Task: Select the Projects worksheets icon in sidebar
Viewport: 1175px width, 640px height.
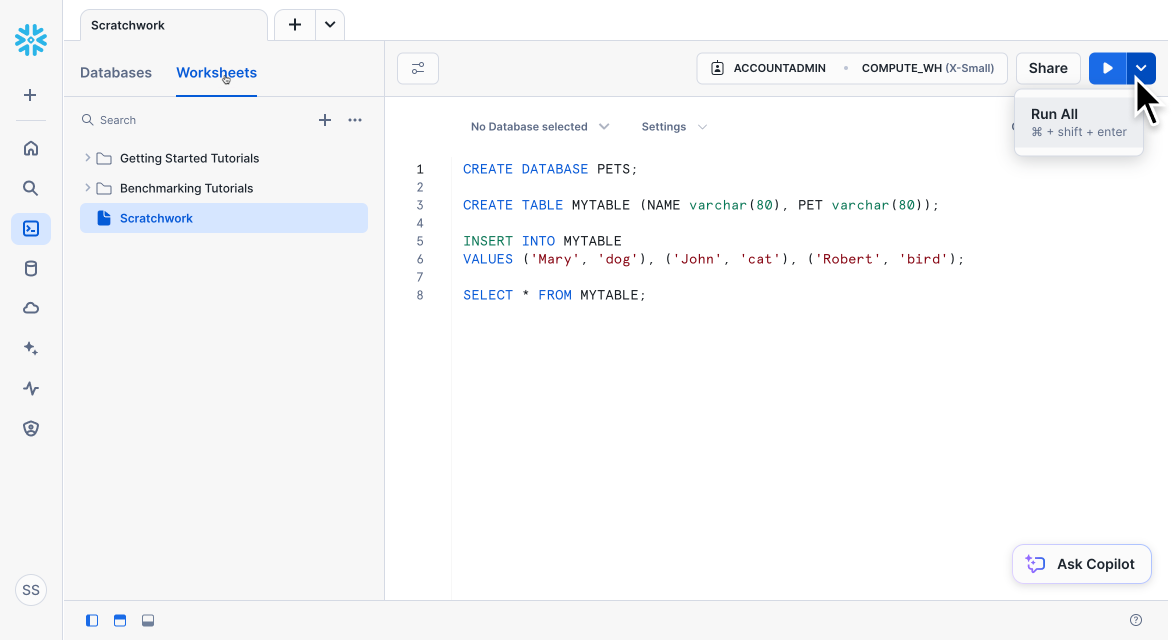Action: pyautogui.click(x=30, y=228)
